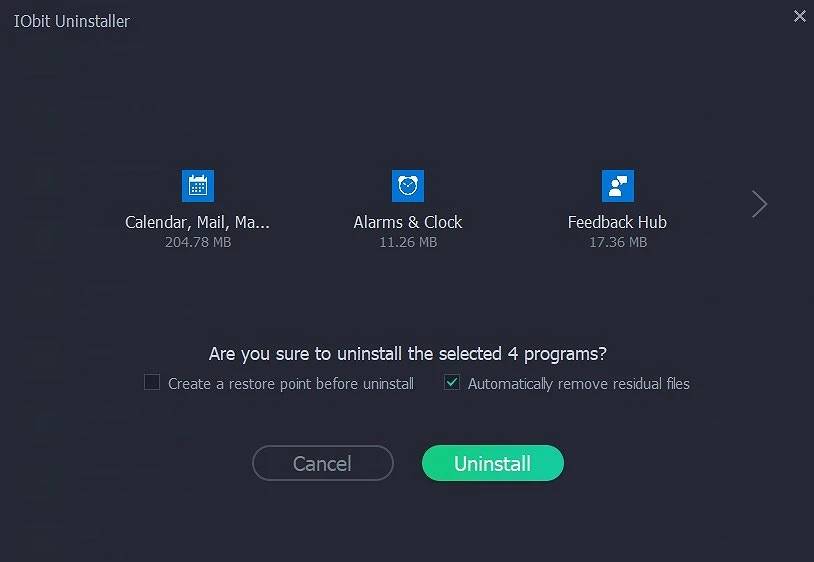Show next programs with right chevron

[x=760, y=204]
